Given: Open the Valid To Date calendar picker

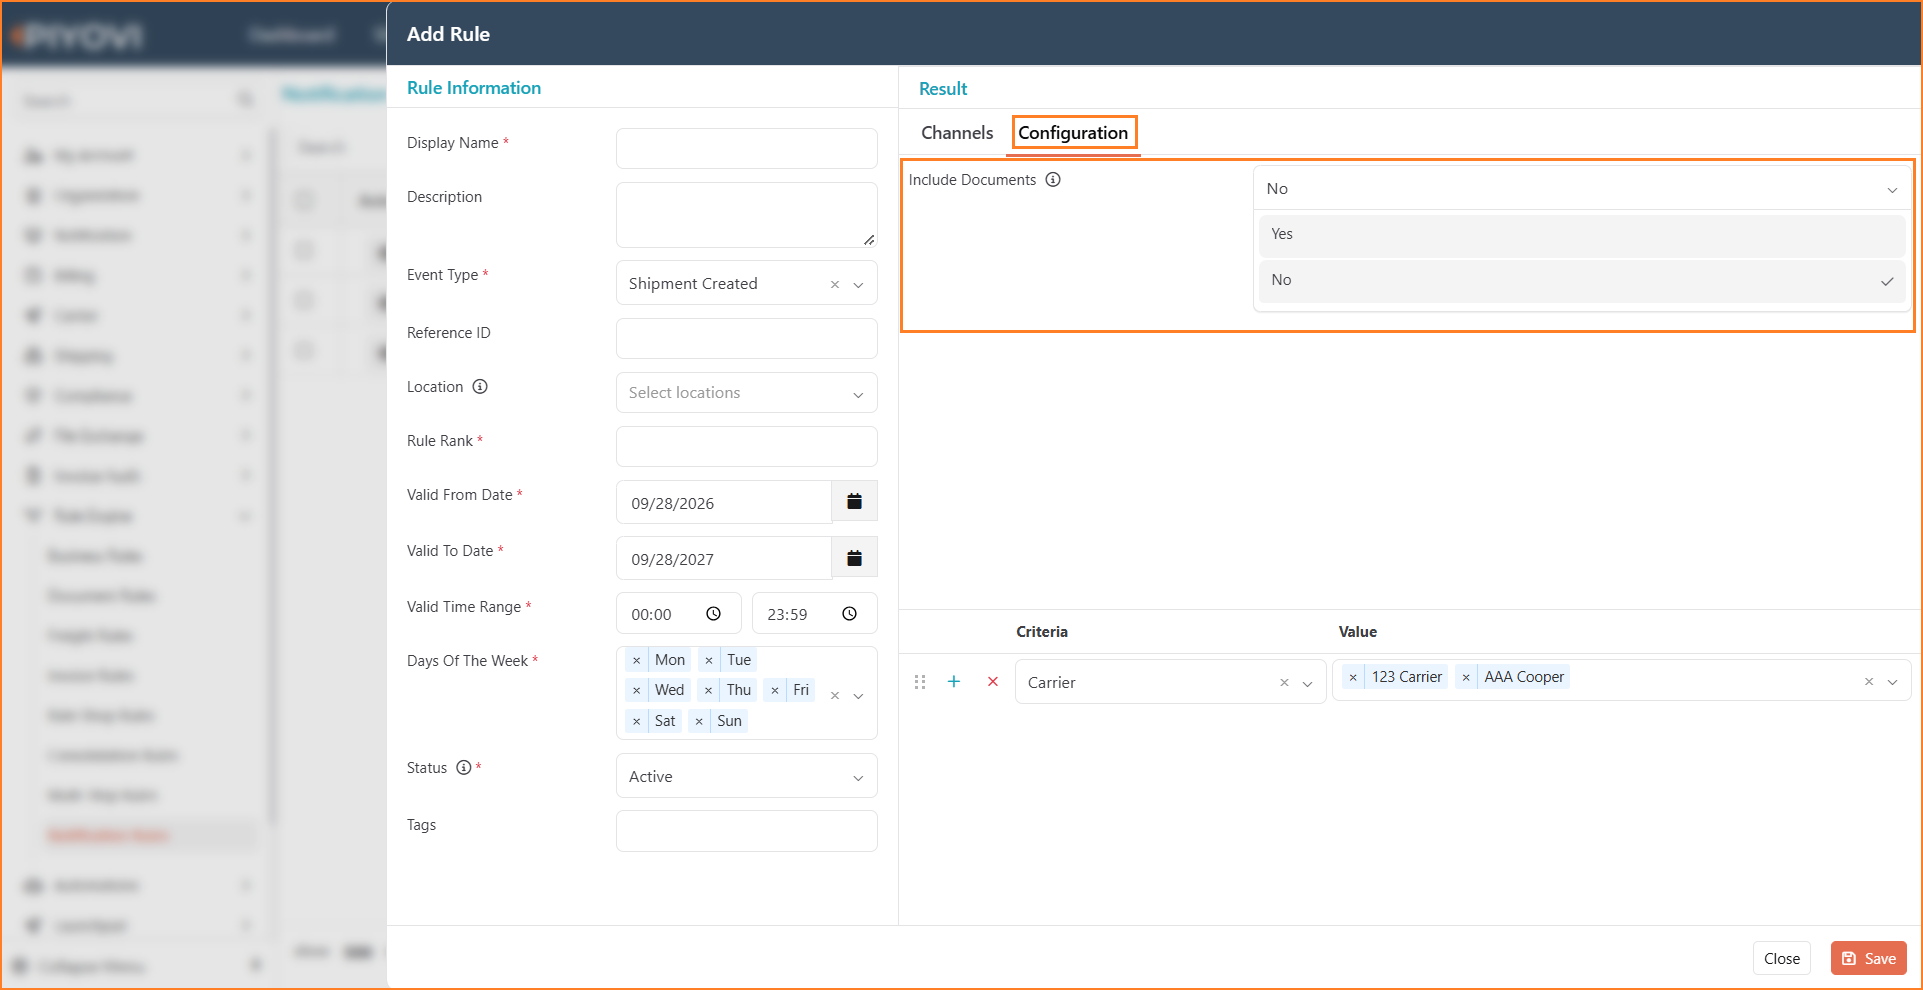Looking at the screenshot, I should [x=854, y=558].
